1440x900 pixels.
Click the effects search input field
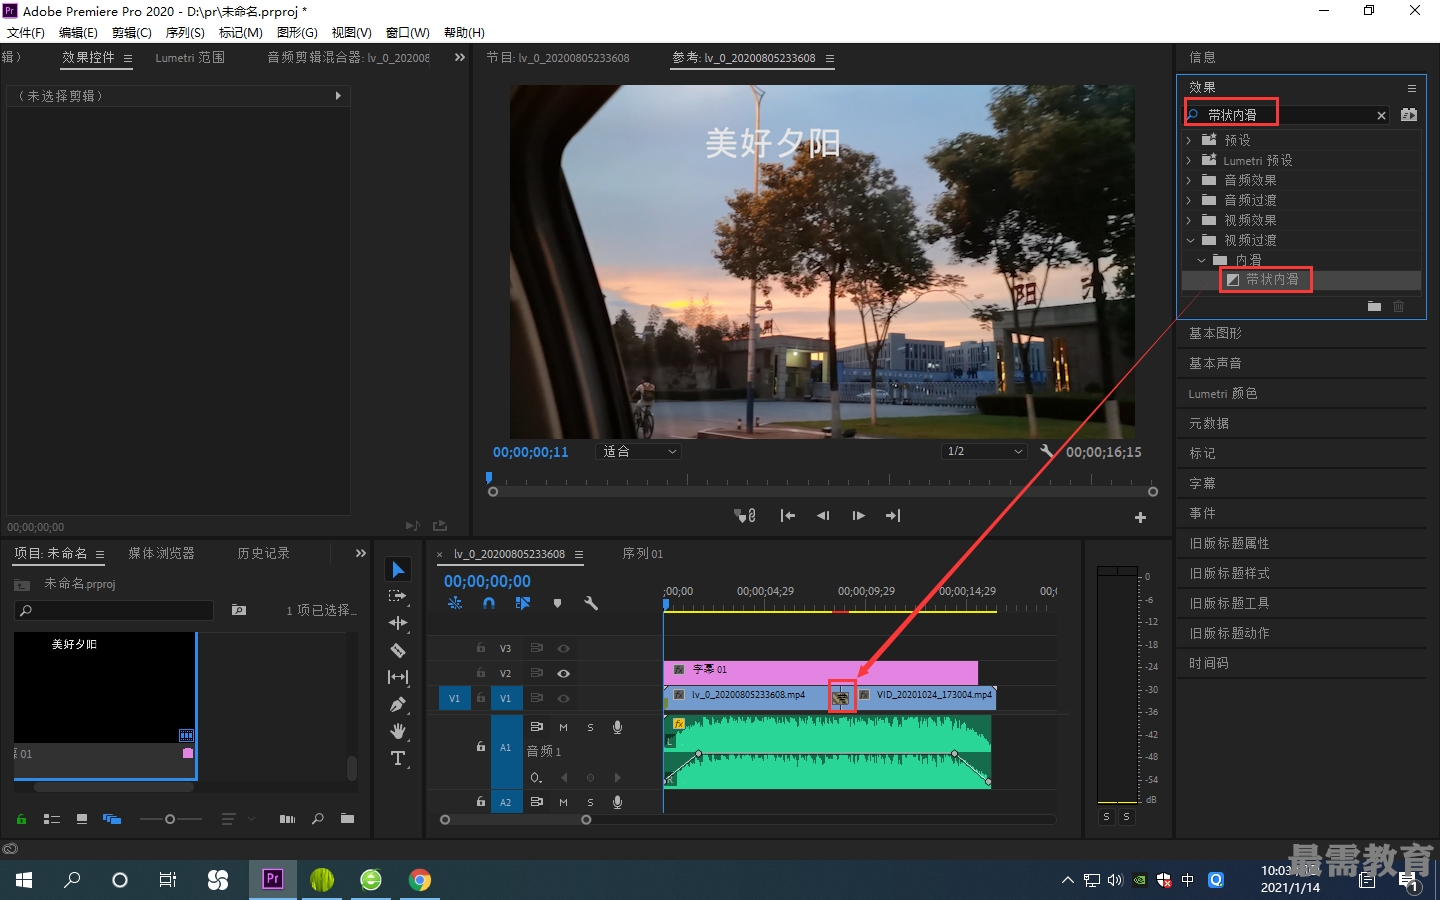point(1285,115)
